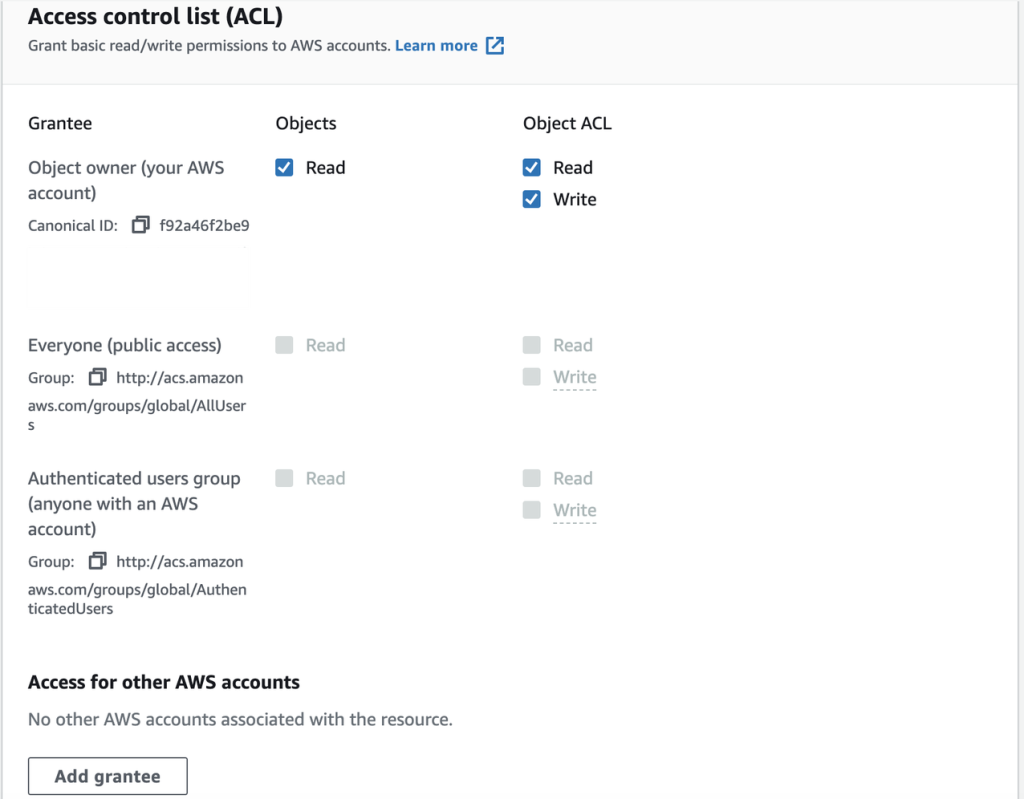The image size is (1024, 799).
Task: Enable Object ACL Write for Authenticated users
Action: [x=531, y=510]
